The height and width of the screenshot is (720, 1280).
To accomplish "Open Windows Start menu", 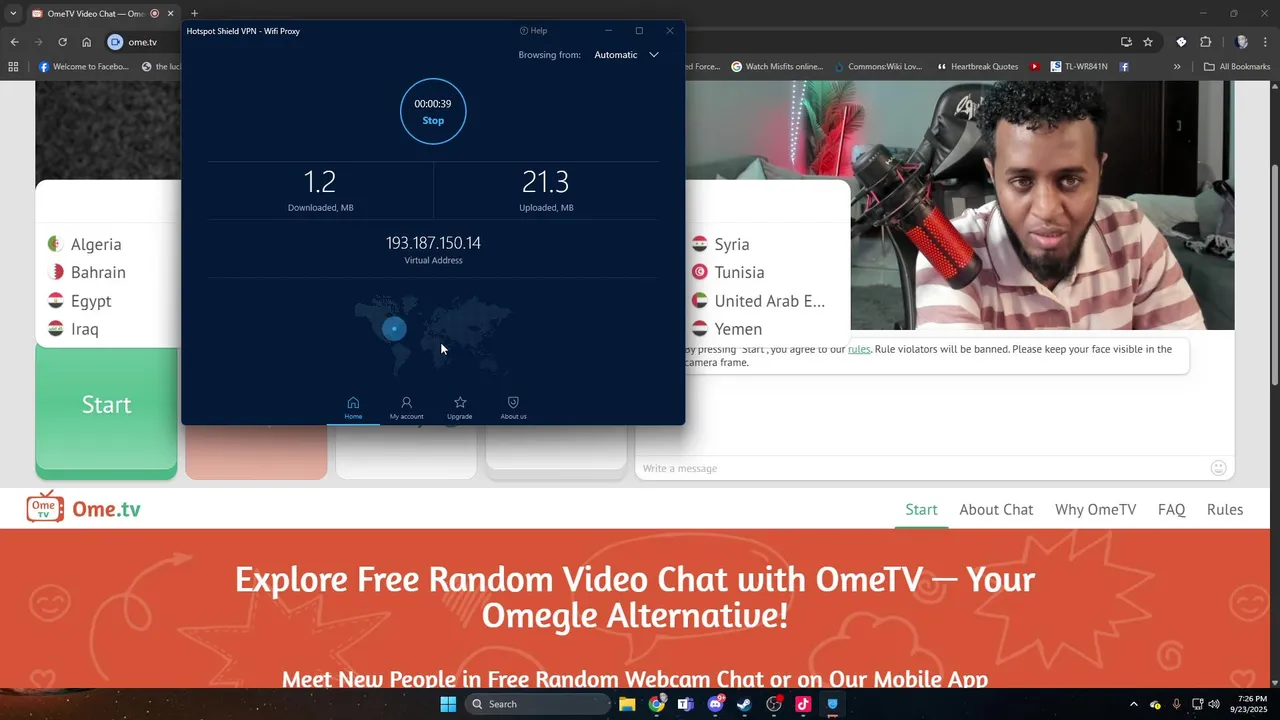I will pos(447,704).
